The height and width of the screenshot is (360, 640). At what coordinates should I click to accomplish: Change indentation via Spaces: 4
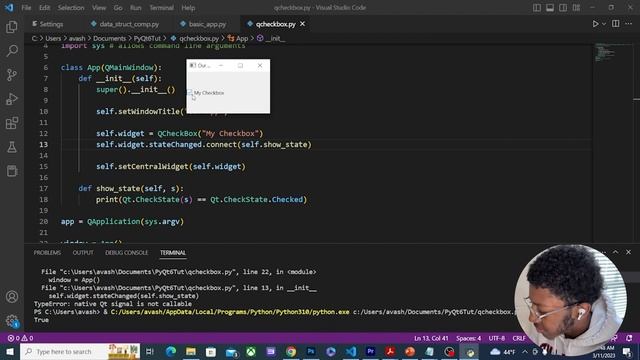[469, 338]
